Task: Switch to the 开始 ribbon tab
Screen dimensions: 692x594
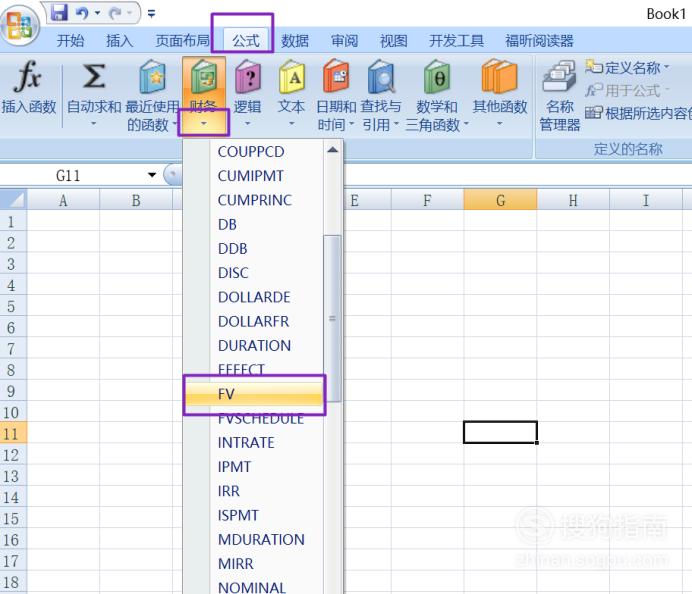Action: pos(71,41)
